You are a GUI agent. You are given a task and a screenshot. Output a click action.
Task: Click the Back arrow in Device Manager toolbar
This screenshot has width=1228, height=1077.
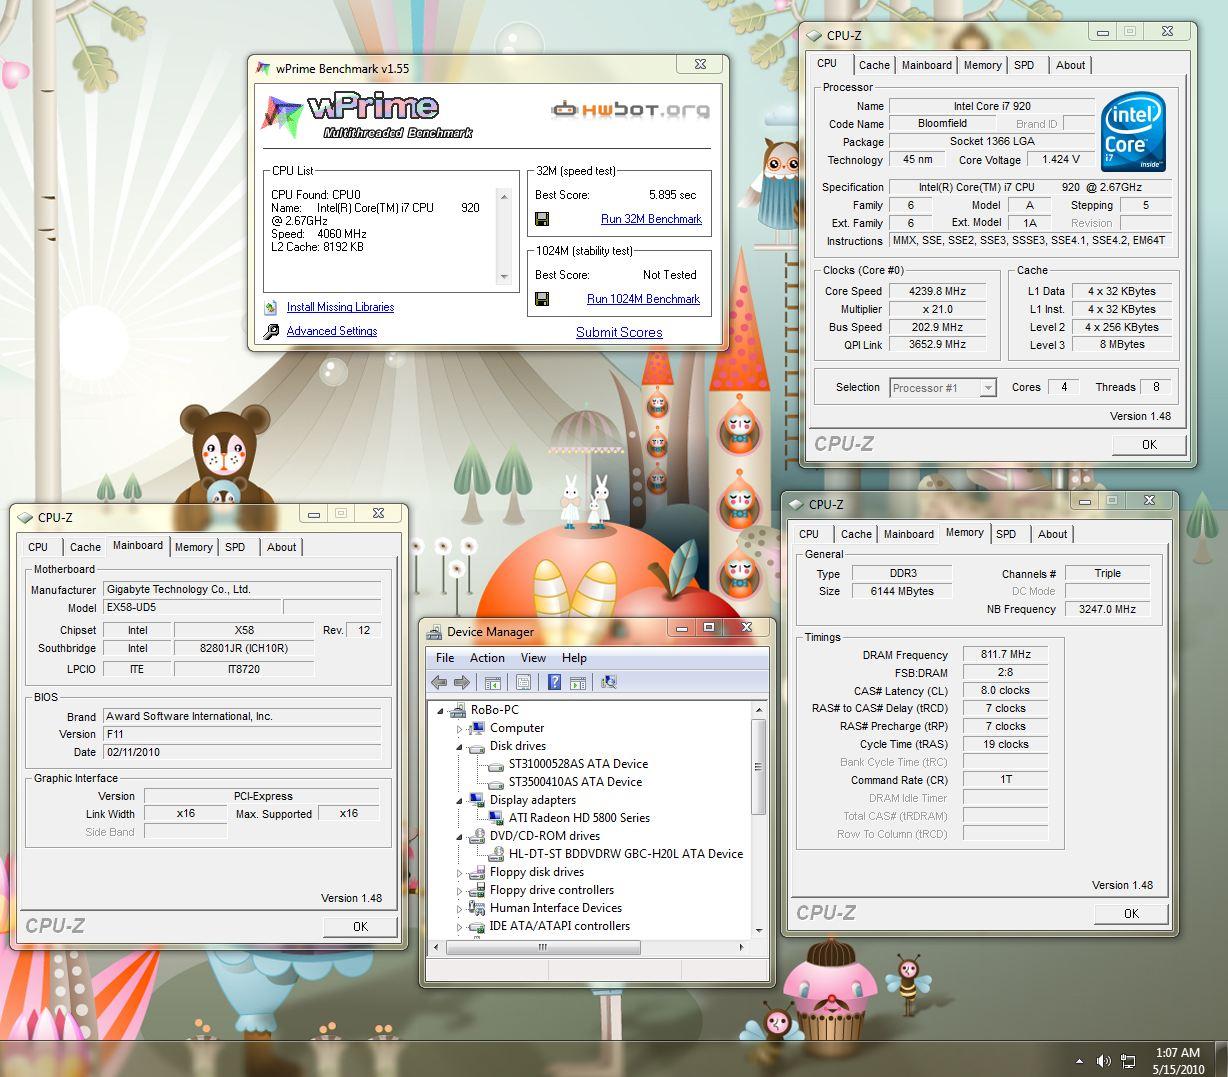439,682
